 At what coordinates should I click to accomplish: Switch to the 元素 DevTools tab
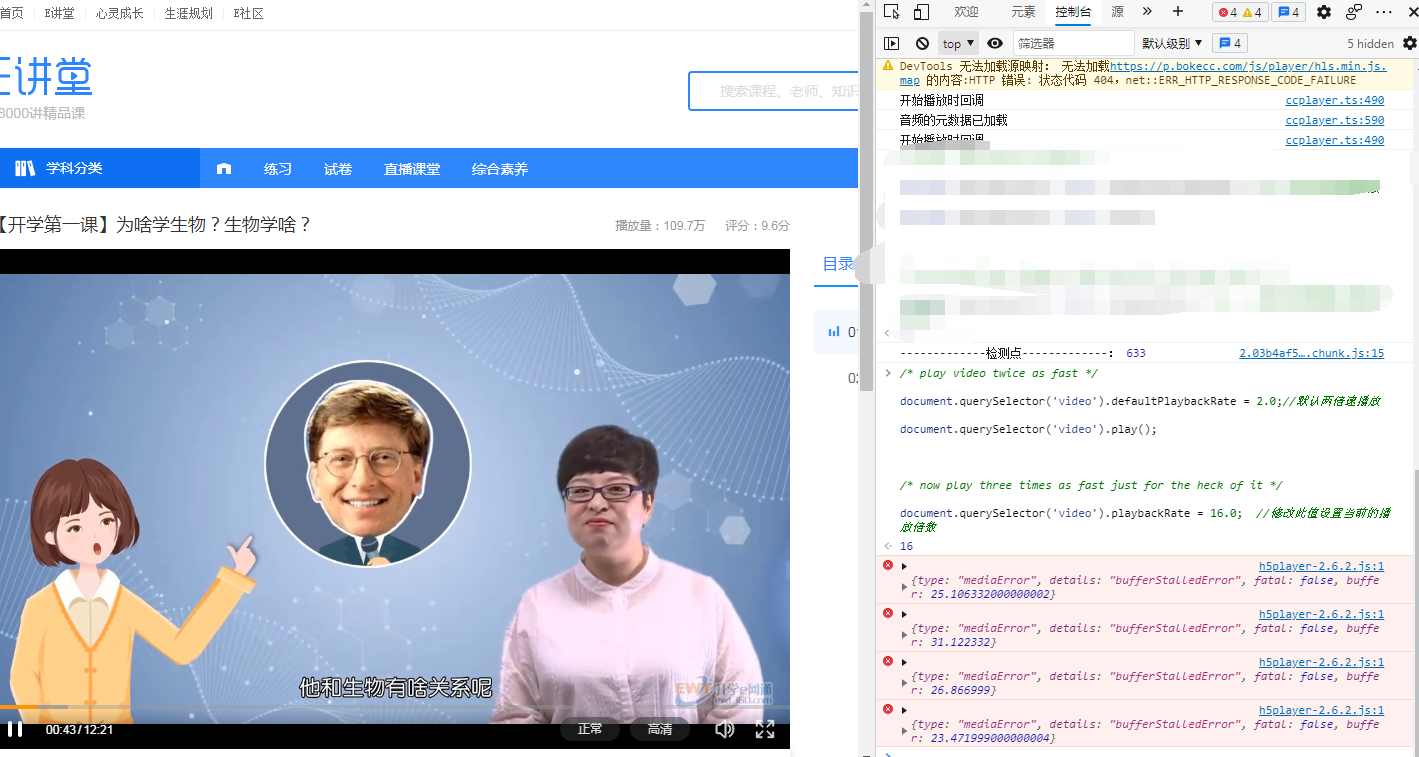(x=1022, y=12)
